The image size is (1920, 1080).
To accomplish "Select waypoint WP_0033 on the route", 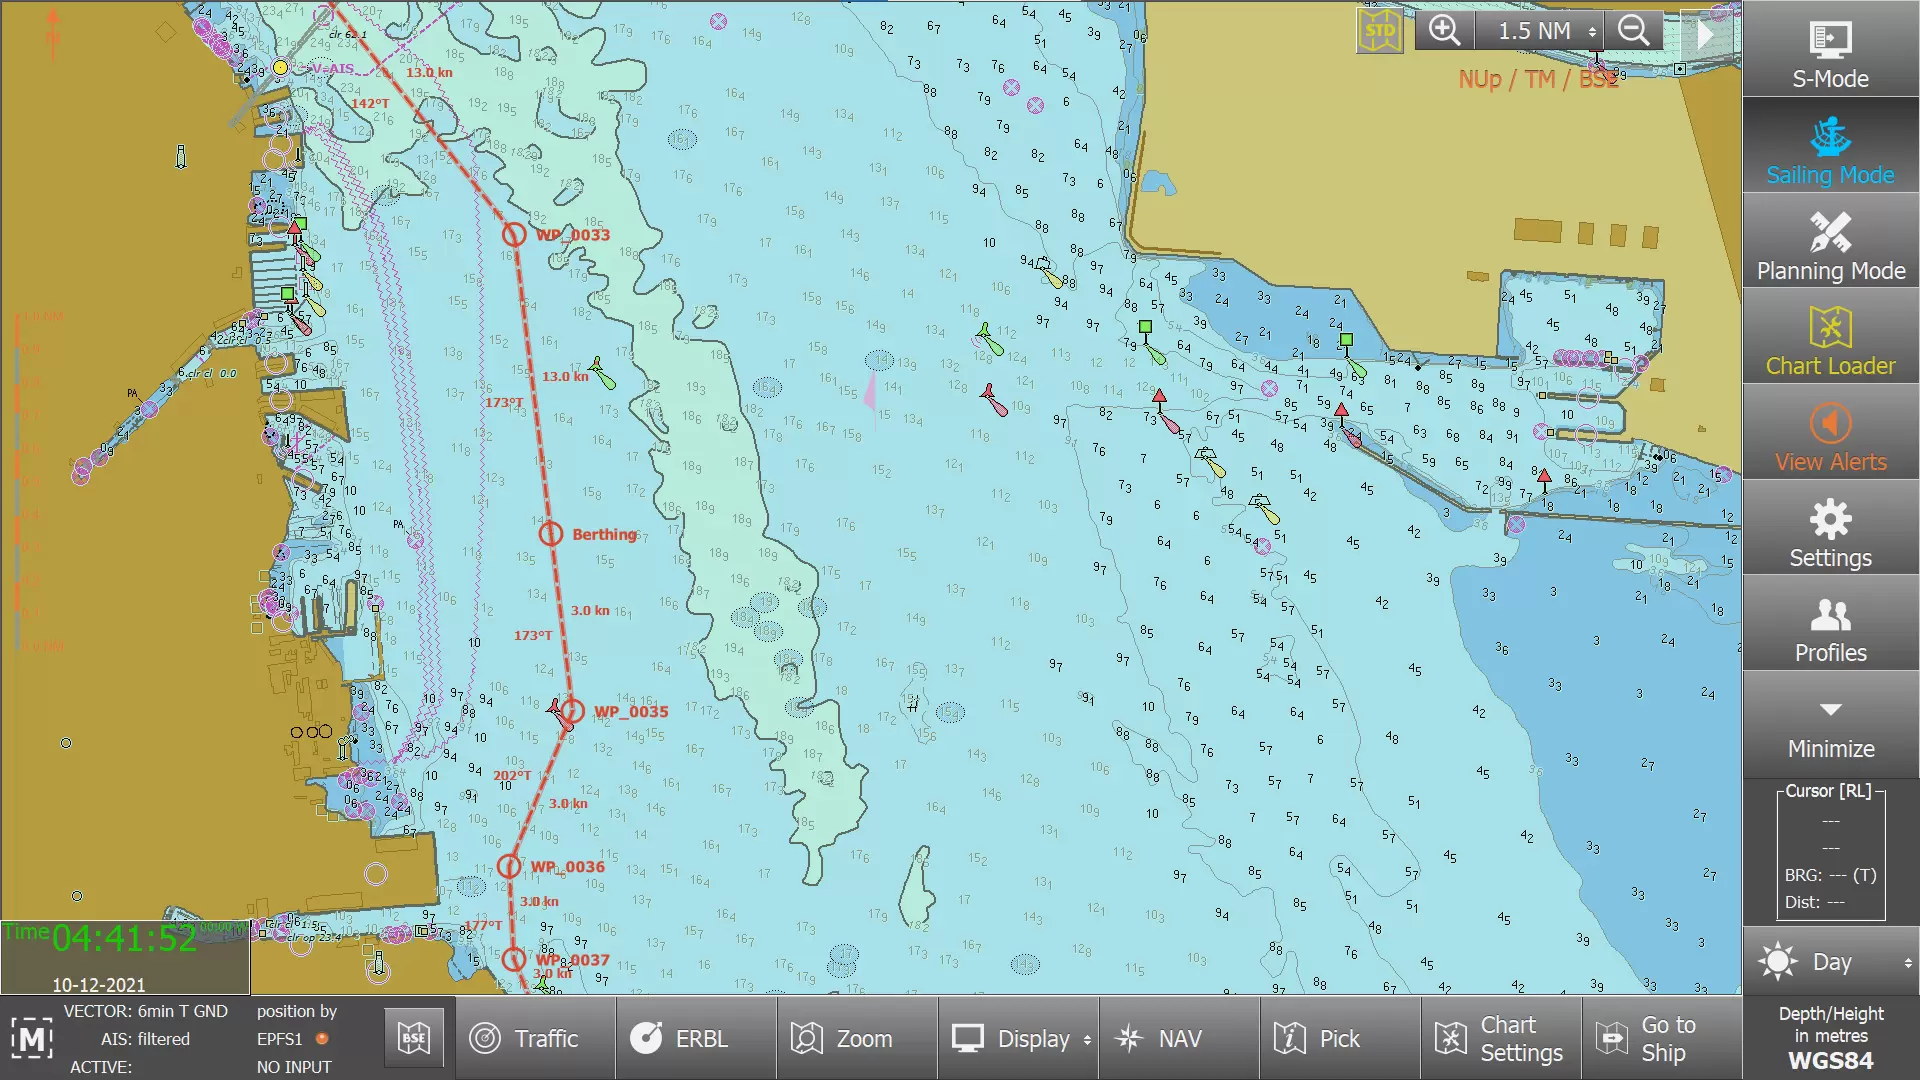I will (x=513, y=234).
